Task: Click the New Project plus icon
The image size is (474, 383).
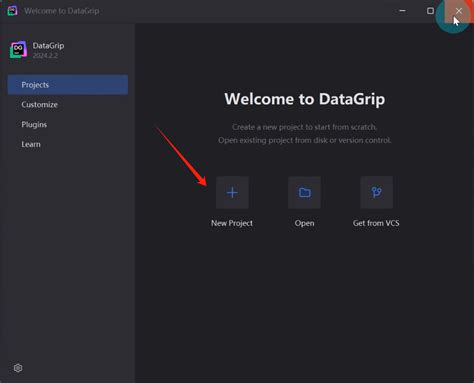Action: (232, 193)
